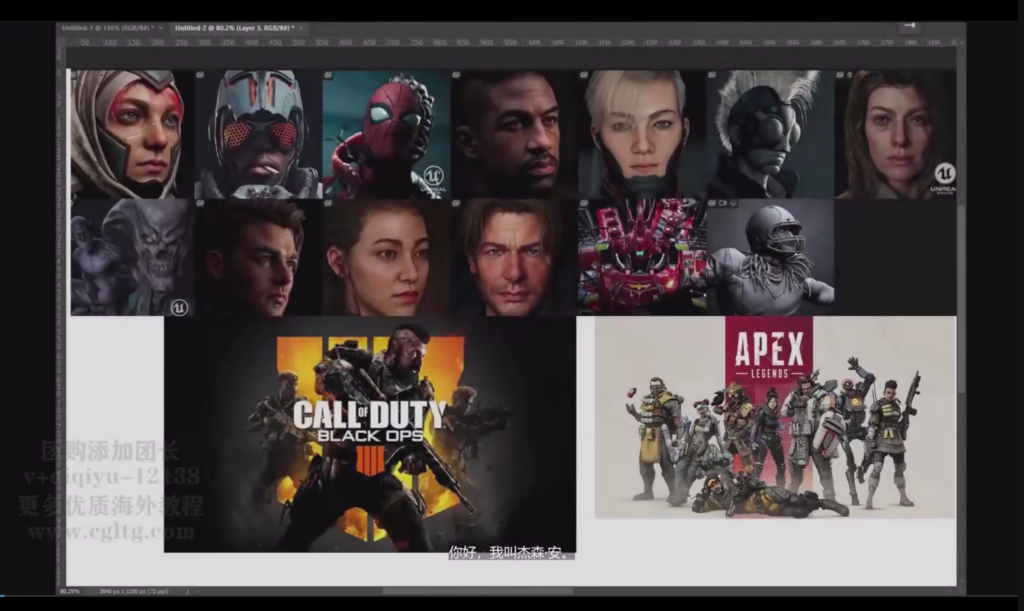Viewport: 1024px width, 611px height.
Task: Close the Untitled-2 document tab
Action: (300, 28)
